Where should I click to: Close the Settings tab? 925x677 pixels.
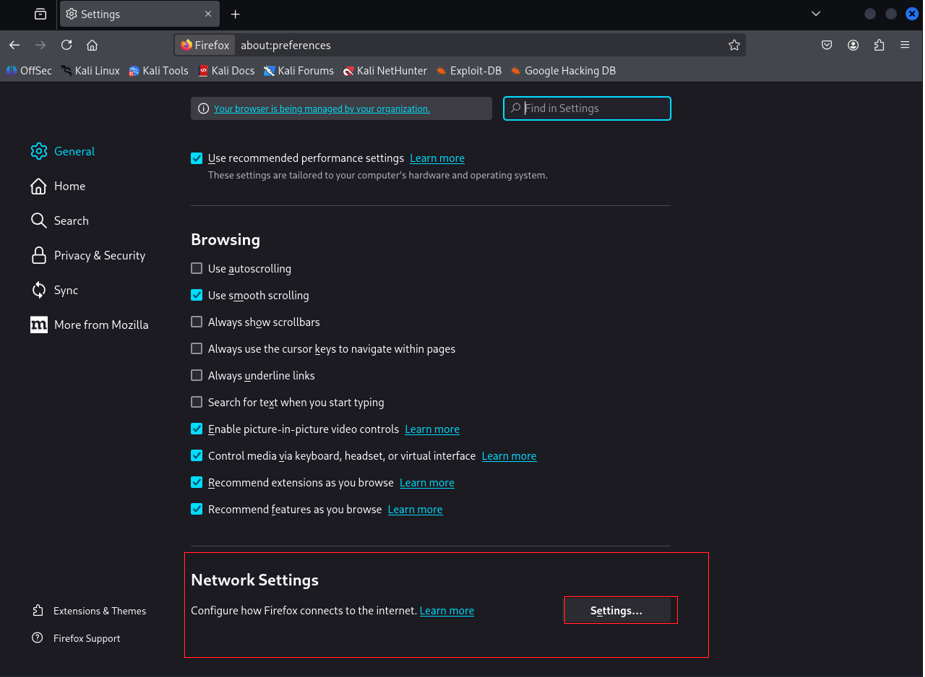coord(208,14)
